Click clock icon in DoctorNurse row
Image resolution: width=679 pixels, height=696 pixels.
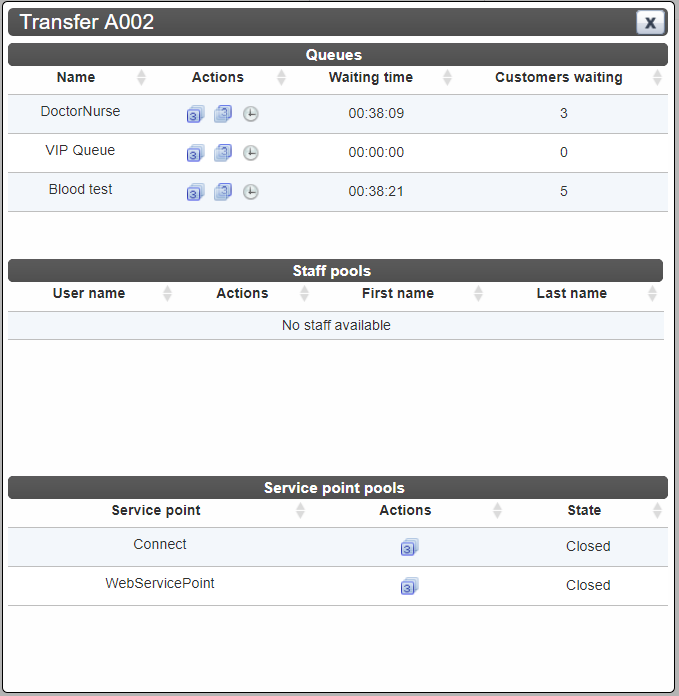[251, 114]
